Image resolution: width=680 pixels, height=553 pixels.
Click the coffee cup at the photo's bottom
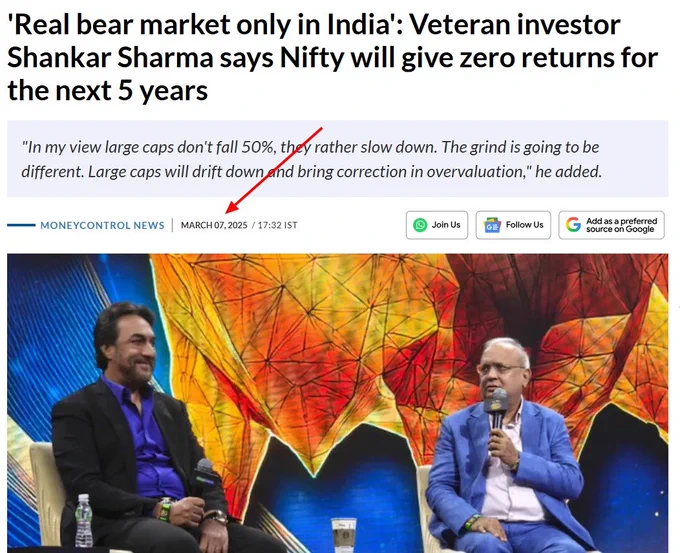coord(343,535)
